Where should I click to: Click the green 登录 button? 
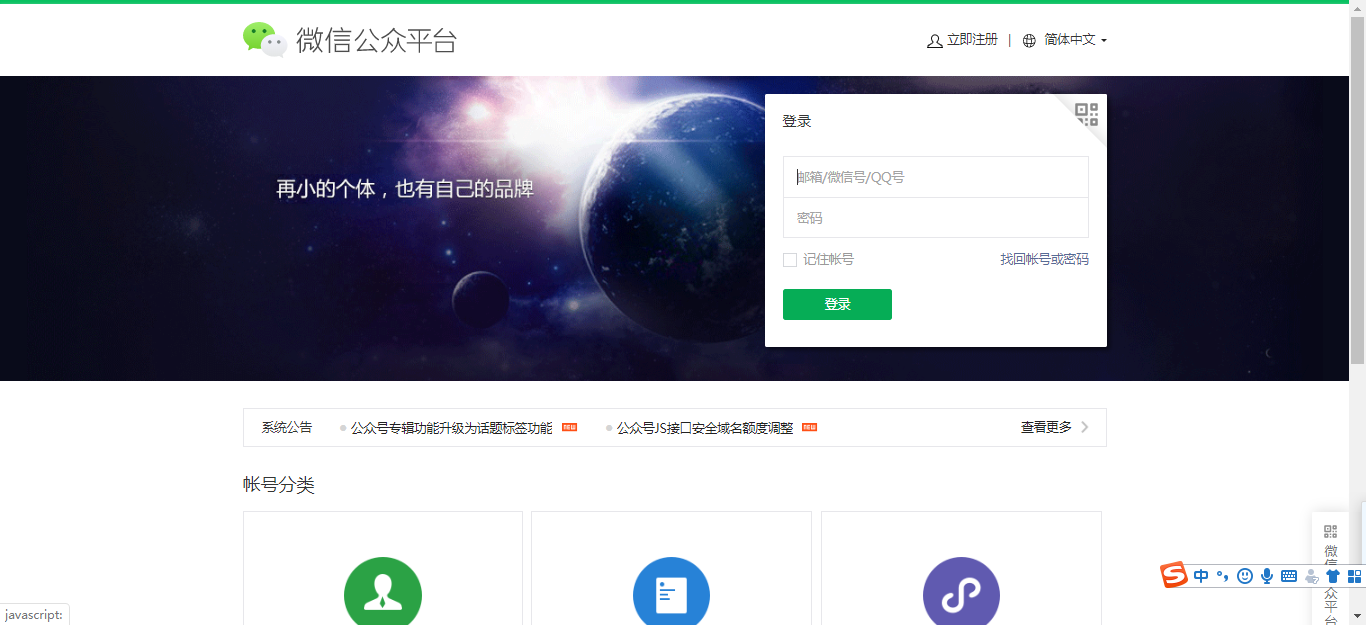(837, 304)
